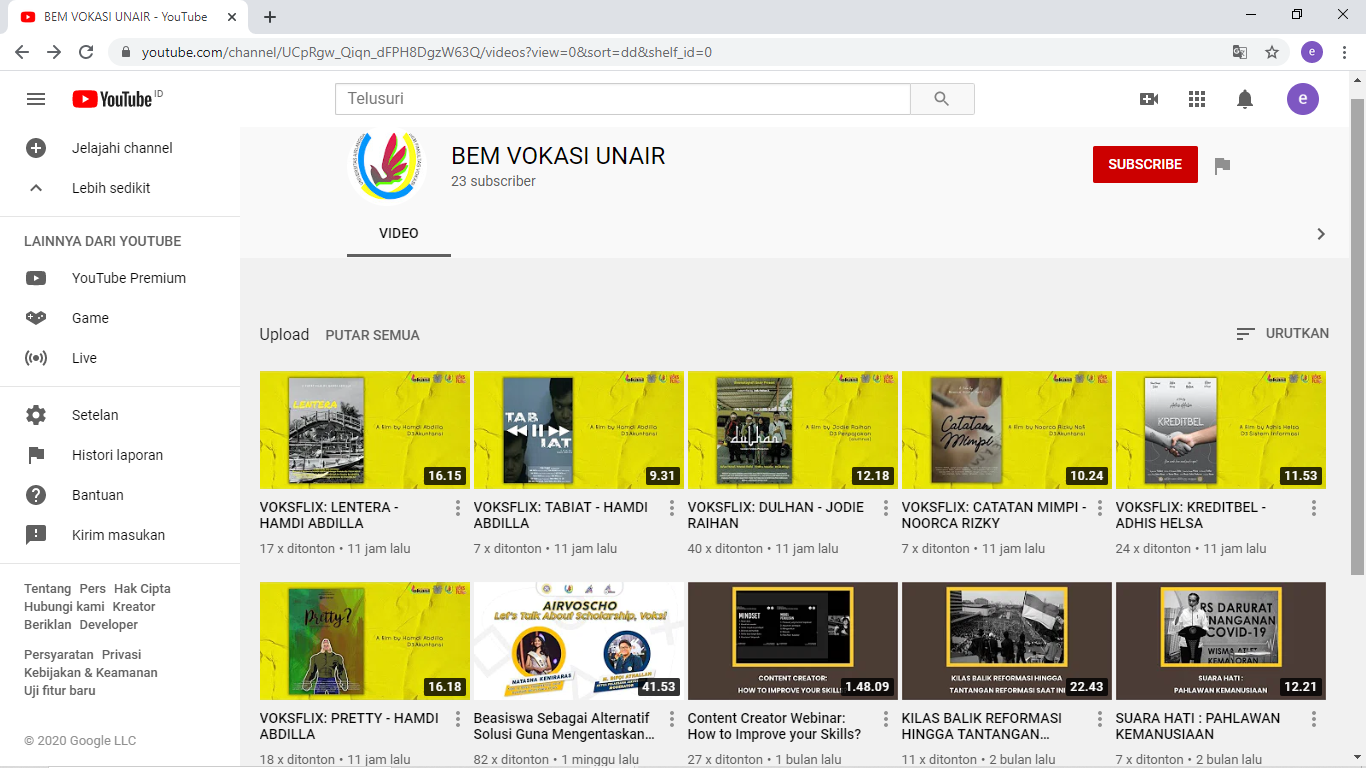Viewport: 1366px width, 768px height.
Task: Bookmark this page with the star icon
Action: pyautogui.click(x=1272, y=52)
